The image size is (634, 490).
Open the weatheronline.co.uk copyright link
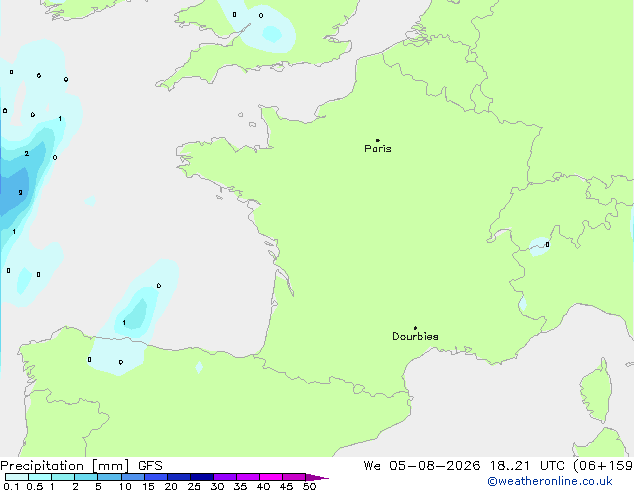coord(550,481)
